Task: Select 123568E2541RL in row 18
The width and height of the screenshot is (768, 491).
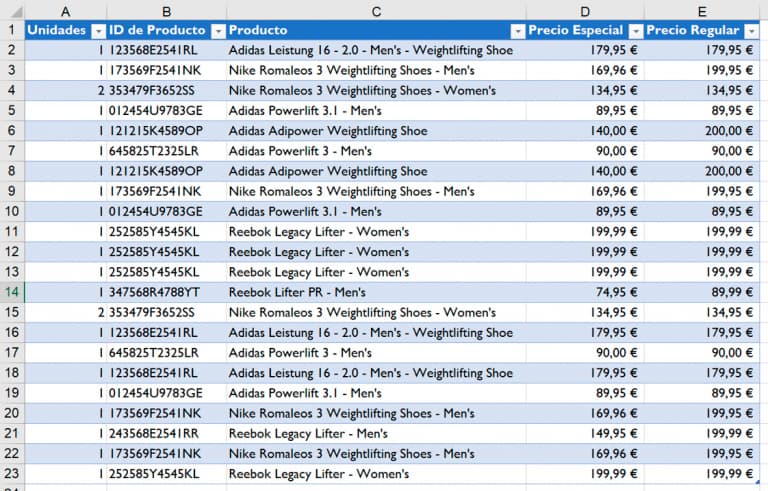Action: click(x=167, y=373)
